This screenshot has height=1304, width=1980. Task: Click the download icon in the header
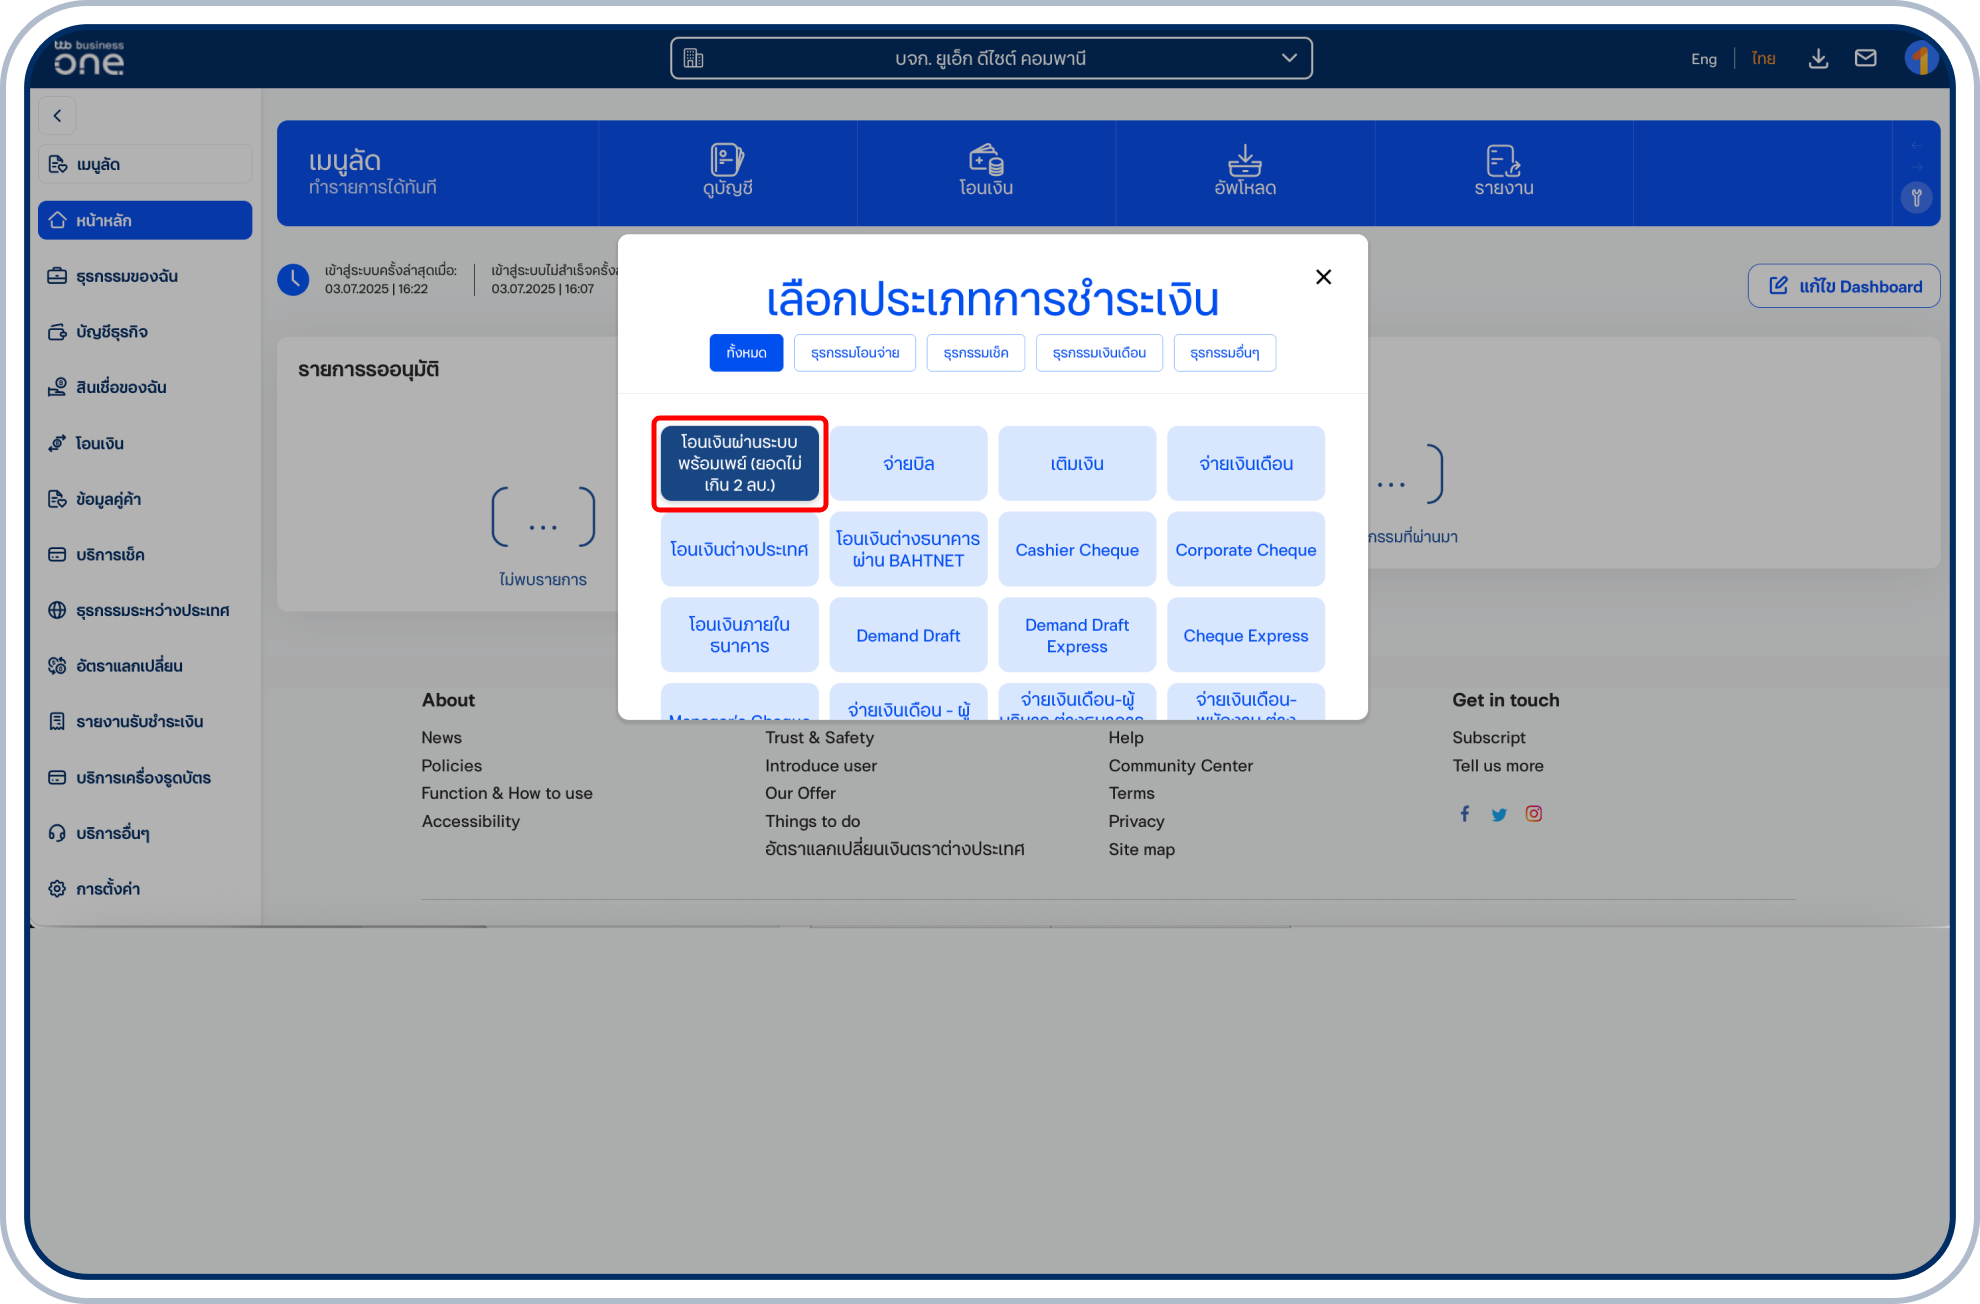1818,59
